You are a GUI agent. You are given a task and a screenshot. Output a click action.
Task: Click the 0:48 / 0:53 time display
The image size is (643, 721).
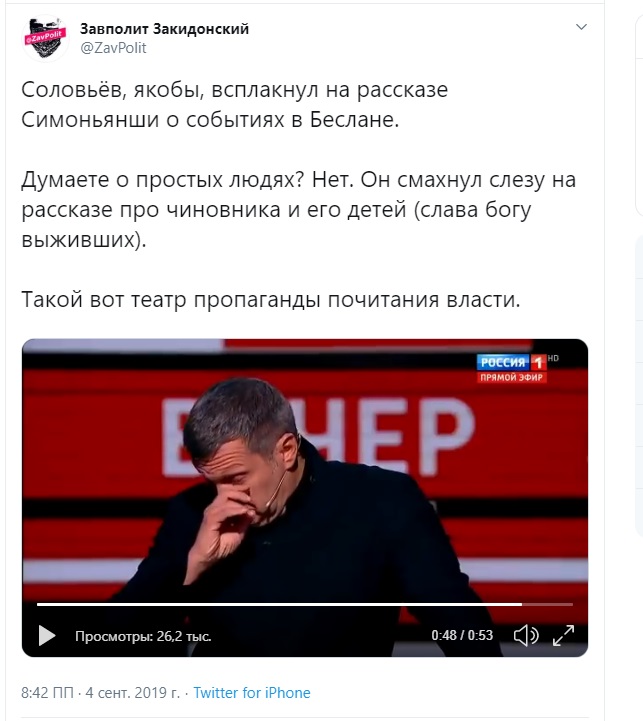coord(462,635)
